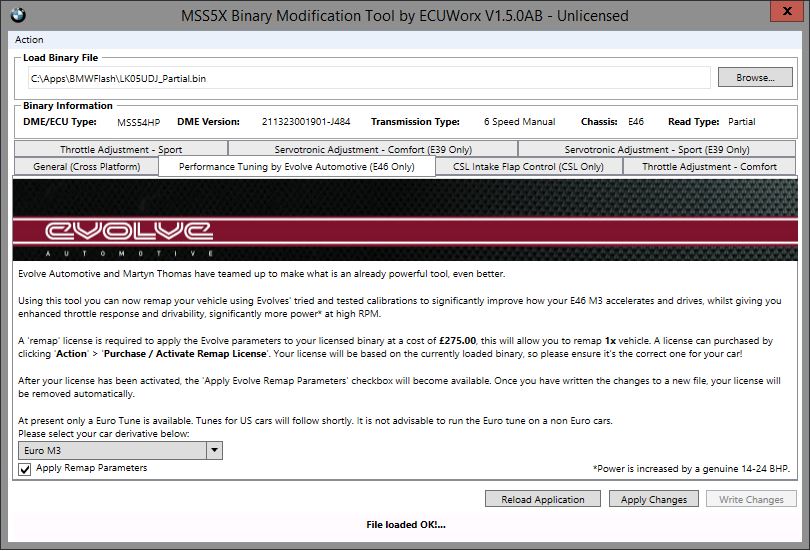Click the Reload Application button

542,499
